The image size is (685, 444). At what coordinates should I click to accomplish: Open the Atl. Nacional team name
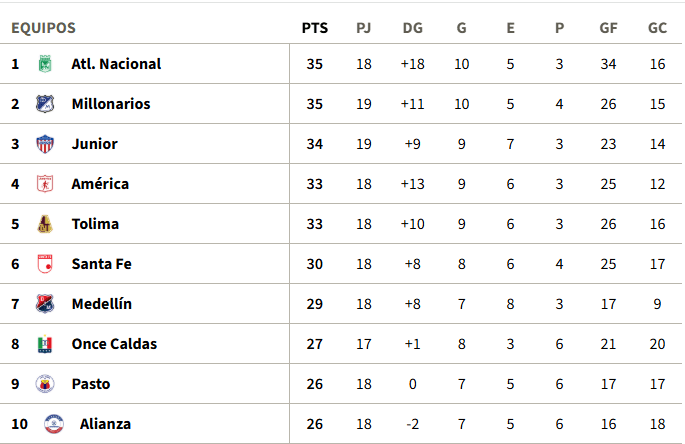(x=116, y=64)
